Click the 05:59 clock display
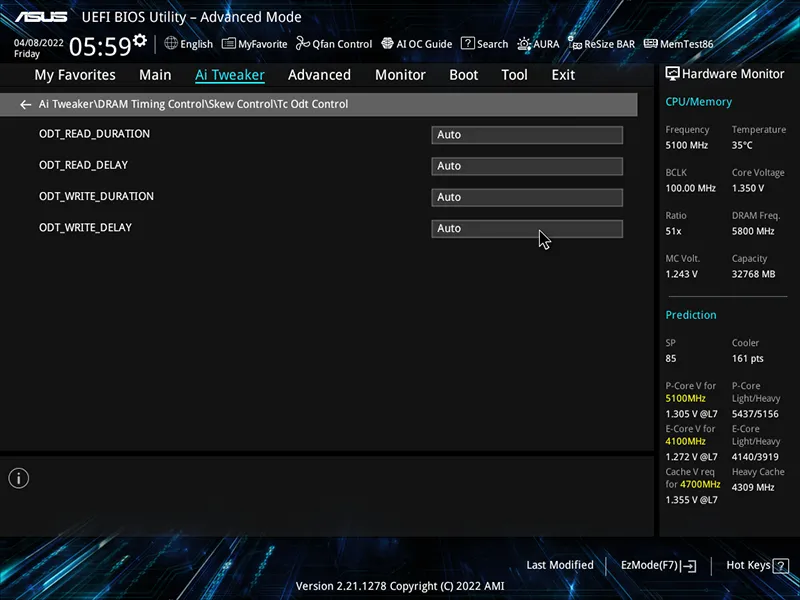The height and width of the screenshot is (600, 800). (100, 46)
